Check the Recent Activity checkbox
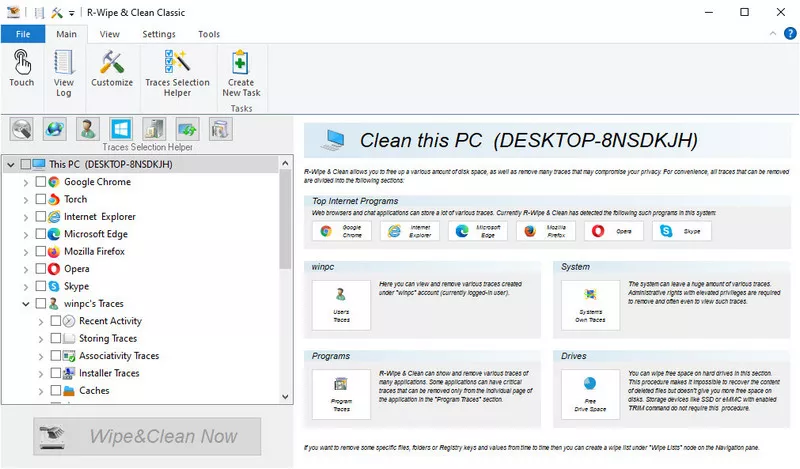The height and width of the screenshot is (469, 800). click(x=56, y=320)
